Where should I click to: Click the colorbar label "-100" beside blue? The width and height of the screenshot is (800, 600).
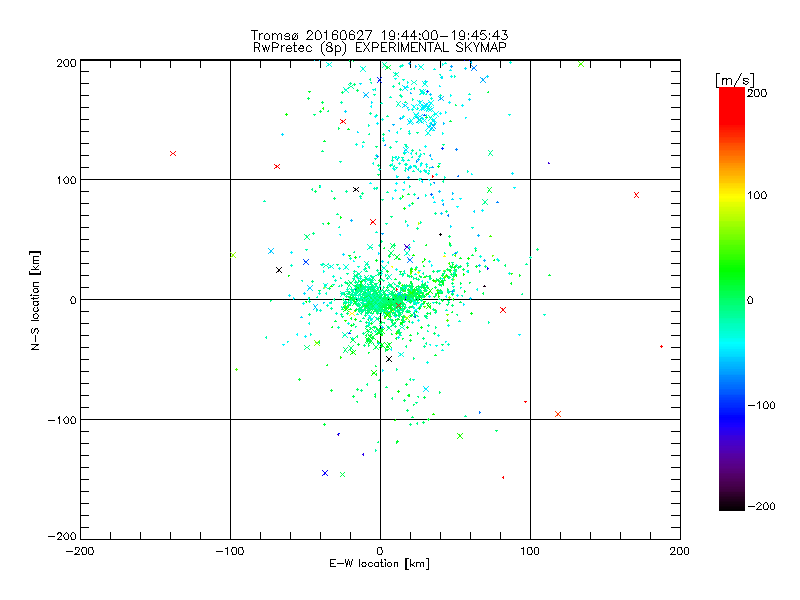[761, 405]
